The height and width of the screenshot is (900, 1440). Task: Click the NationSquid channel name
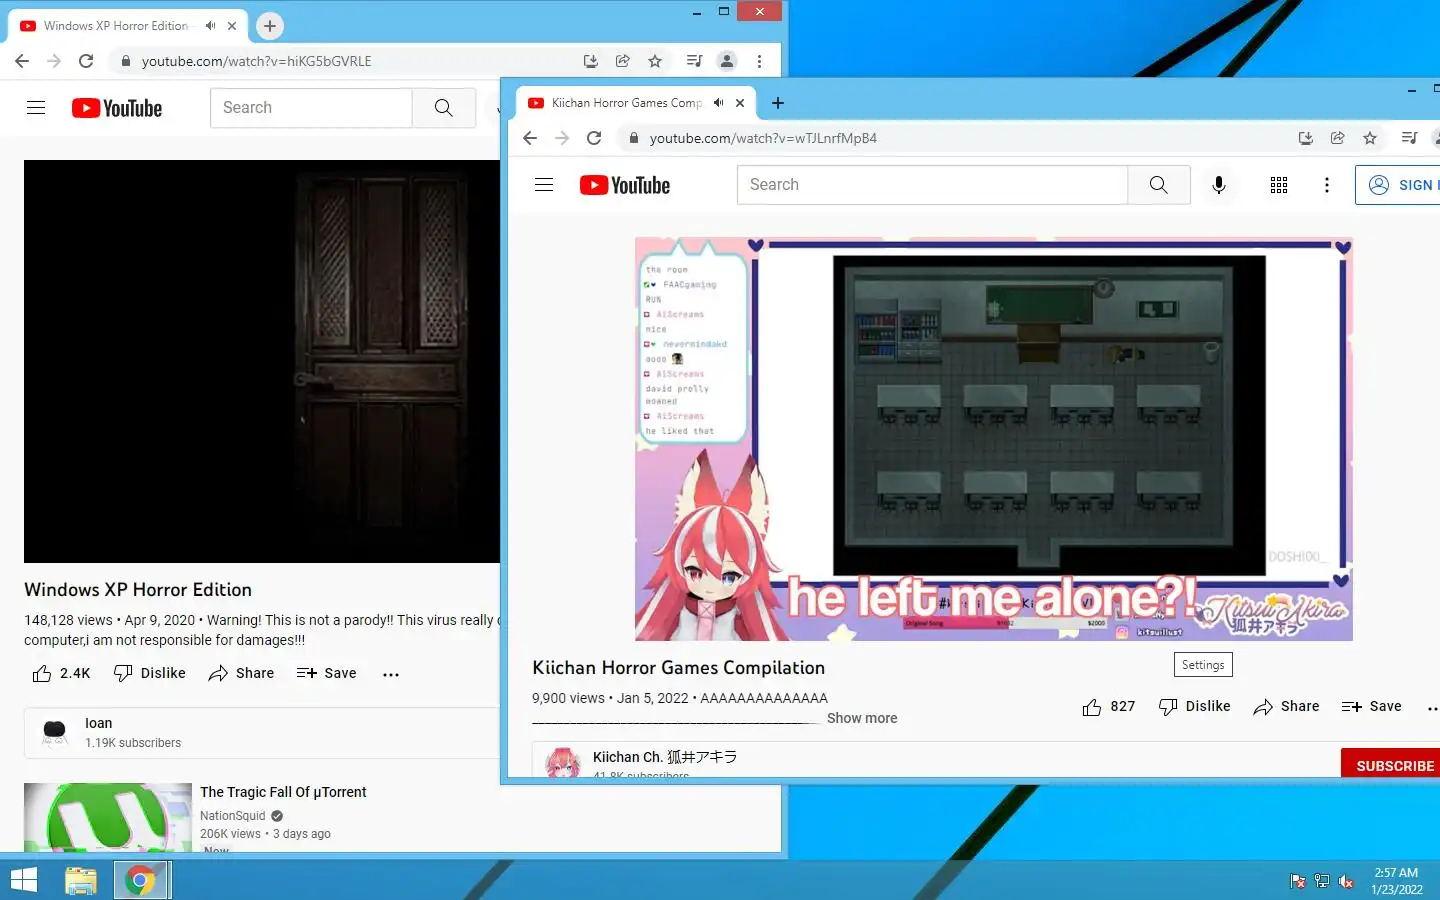[233, 816]
